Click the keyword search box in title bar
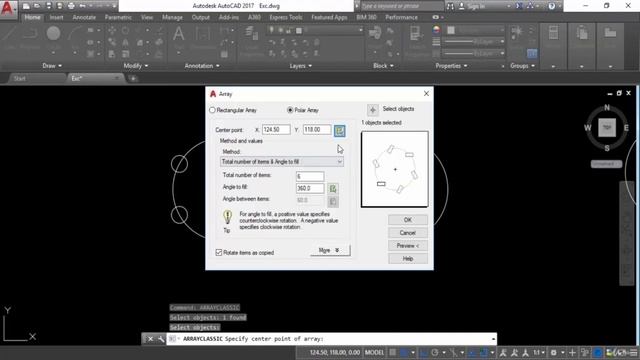640x360 pixels. click(x=402, y=6)
